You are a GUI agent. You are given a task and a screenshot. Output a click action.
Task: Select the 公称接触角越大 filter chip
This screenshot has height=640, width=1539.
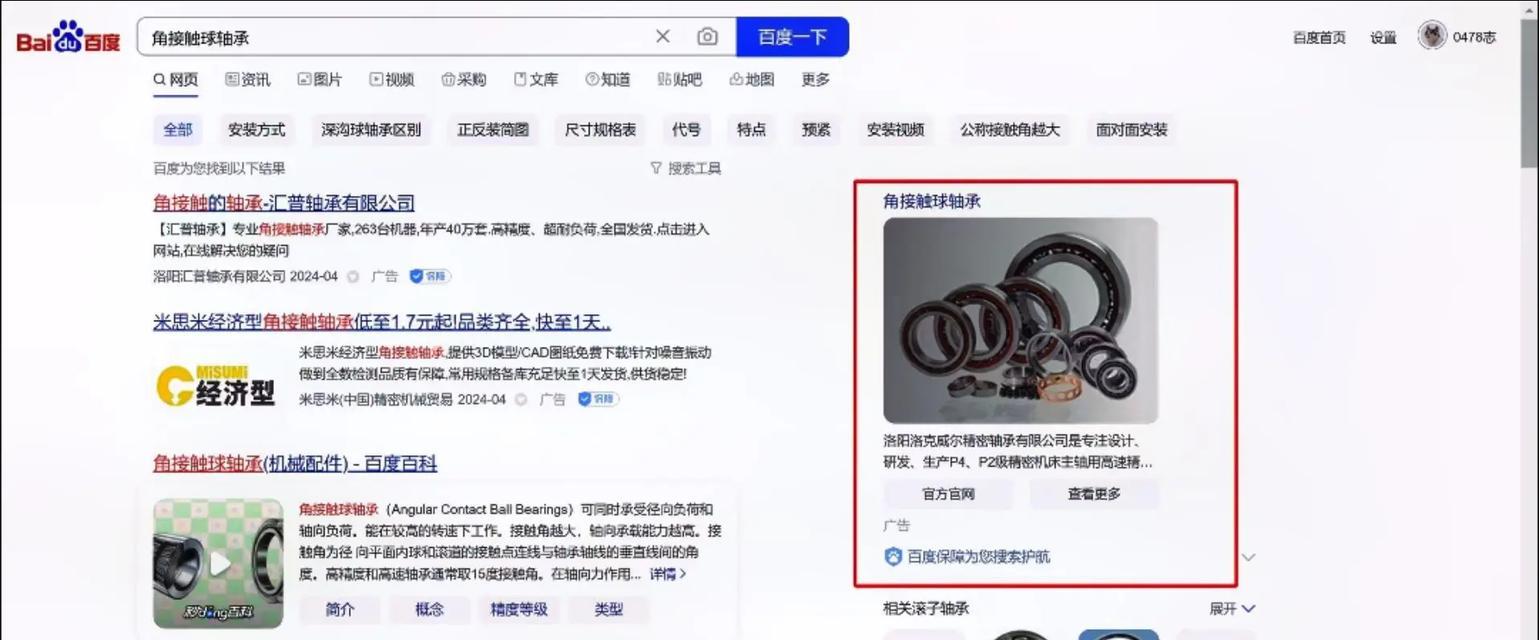(x=1010, y=130)
